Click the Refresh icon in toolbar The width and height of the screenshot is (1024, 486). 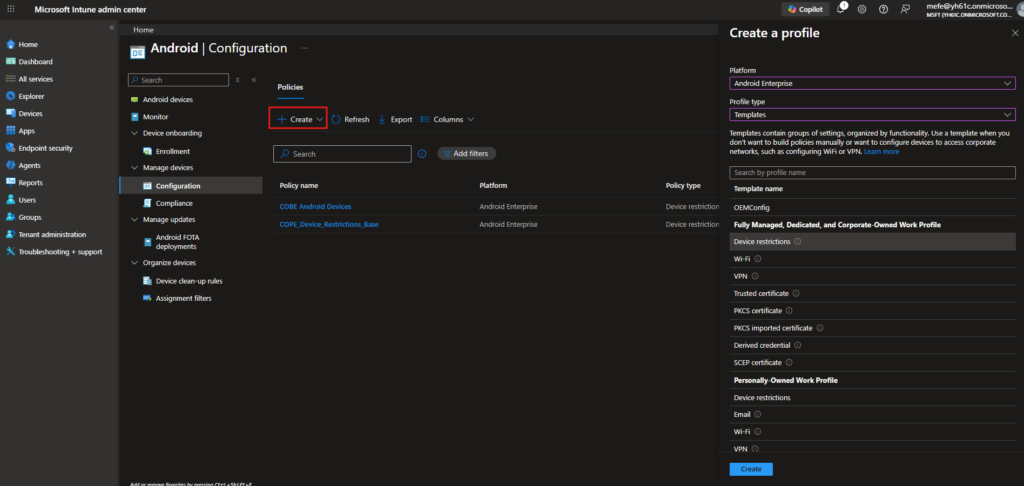[336, 119]
